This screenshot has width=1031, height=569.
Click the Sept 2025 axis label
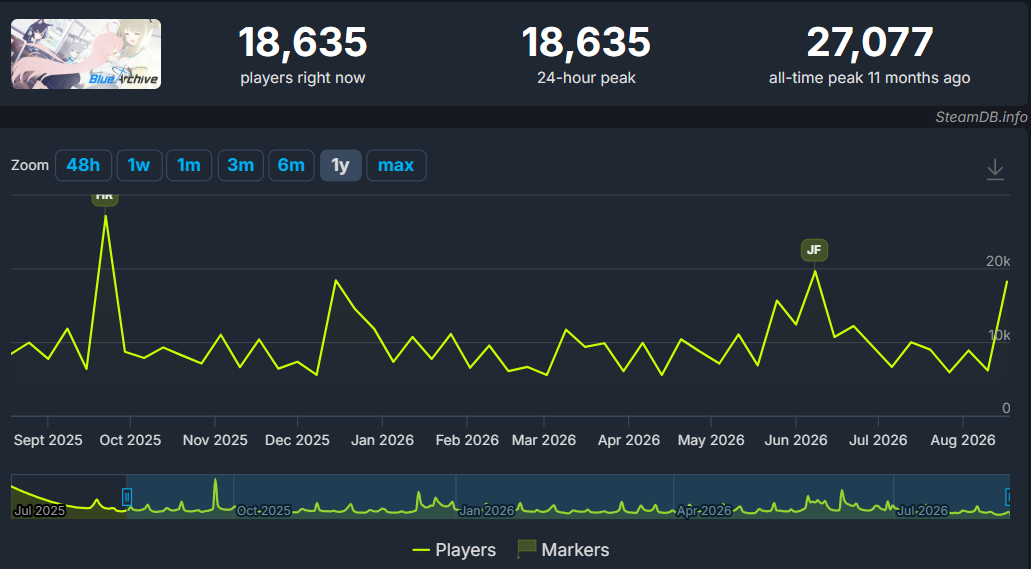pos(48,440)
